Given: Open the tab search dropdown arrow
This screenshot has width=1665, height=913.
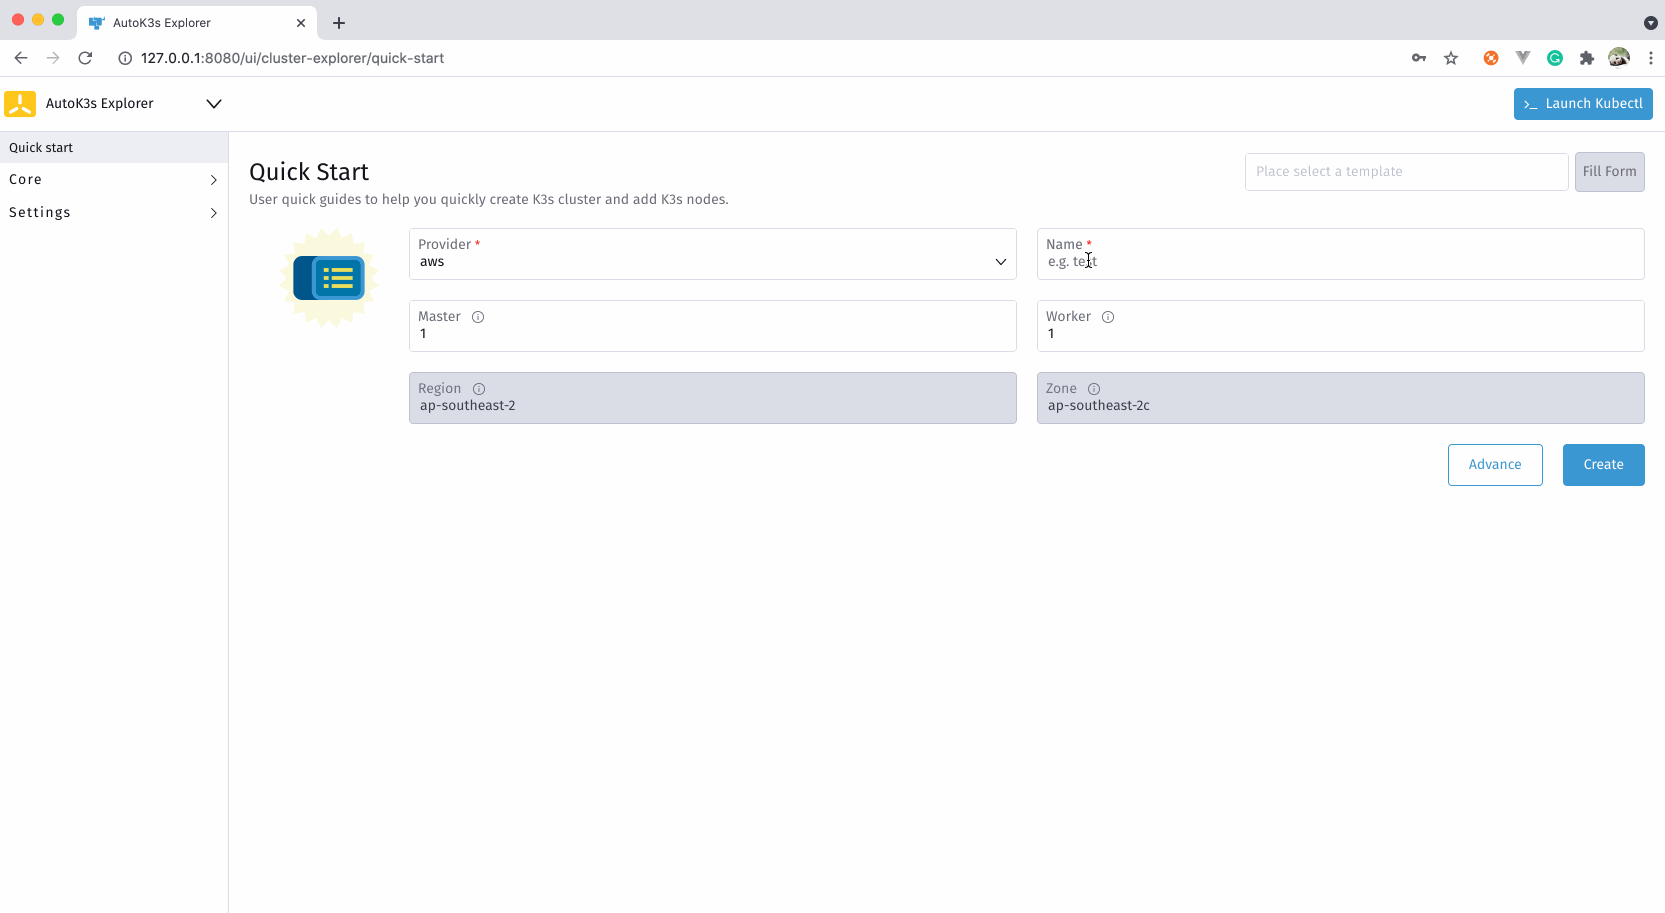Looking at the screenshot, I should point(1651,23).
